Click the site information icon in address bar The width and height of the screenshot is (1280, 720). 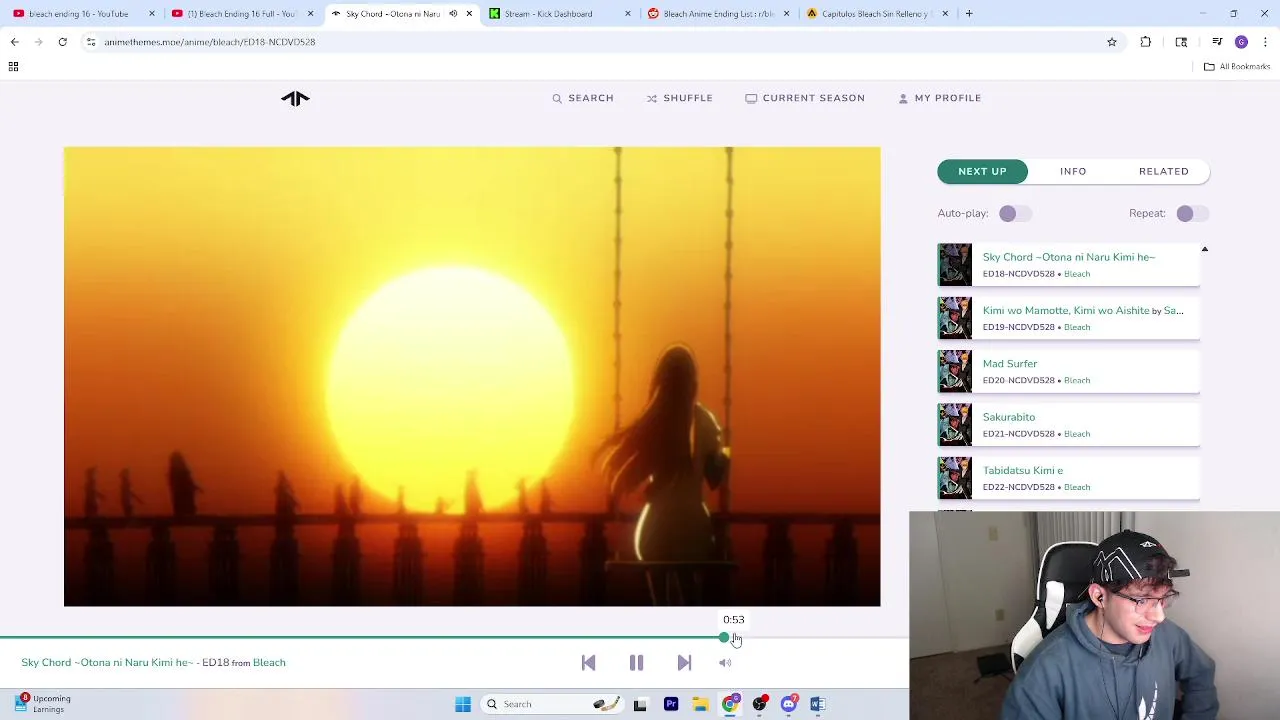click(91, 42)
